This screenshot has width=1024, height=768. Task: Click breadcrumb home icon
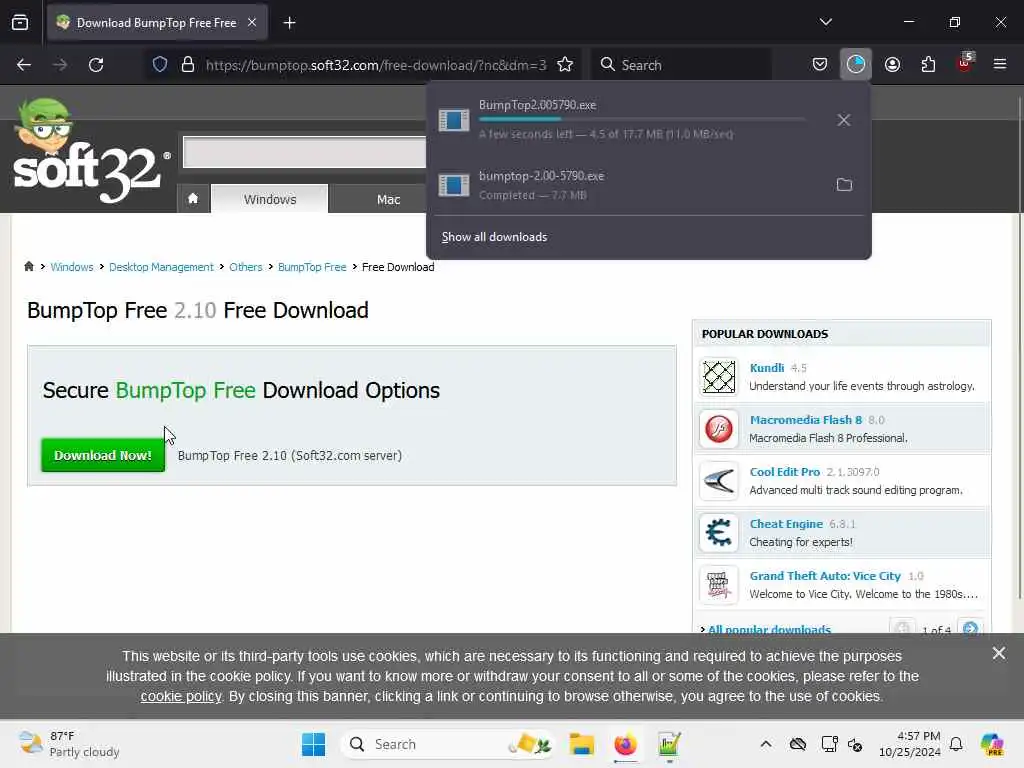tap(29, 266)
